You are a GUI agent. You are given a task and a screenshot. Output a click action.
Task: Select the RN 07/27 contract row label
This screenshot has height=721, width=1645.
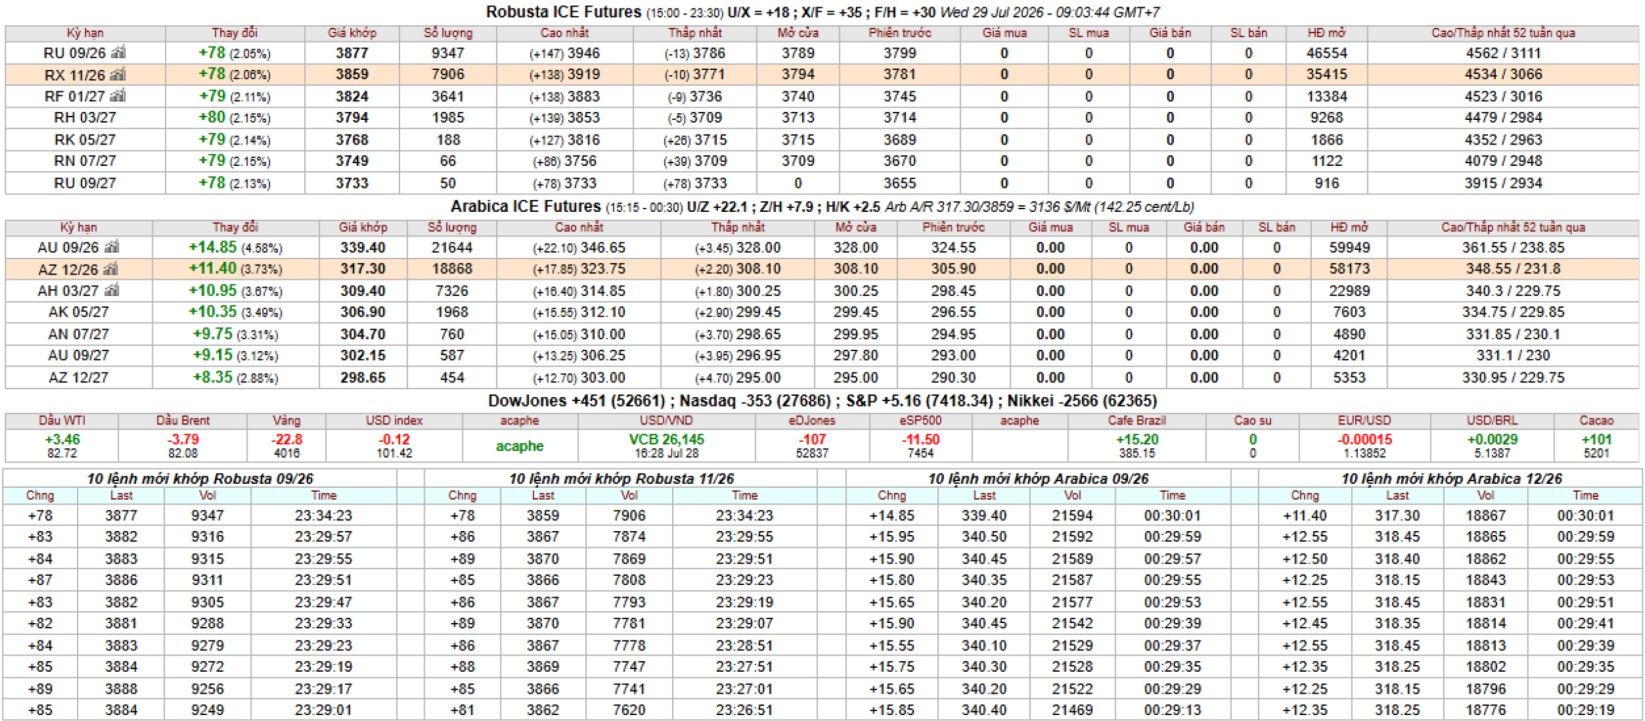point(85,161)
